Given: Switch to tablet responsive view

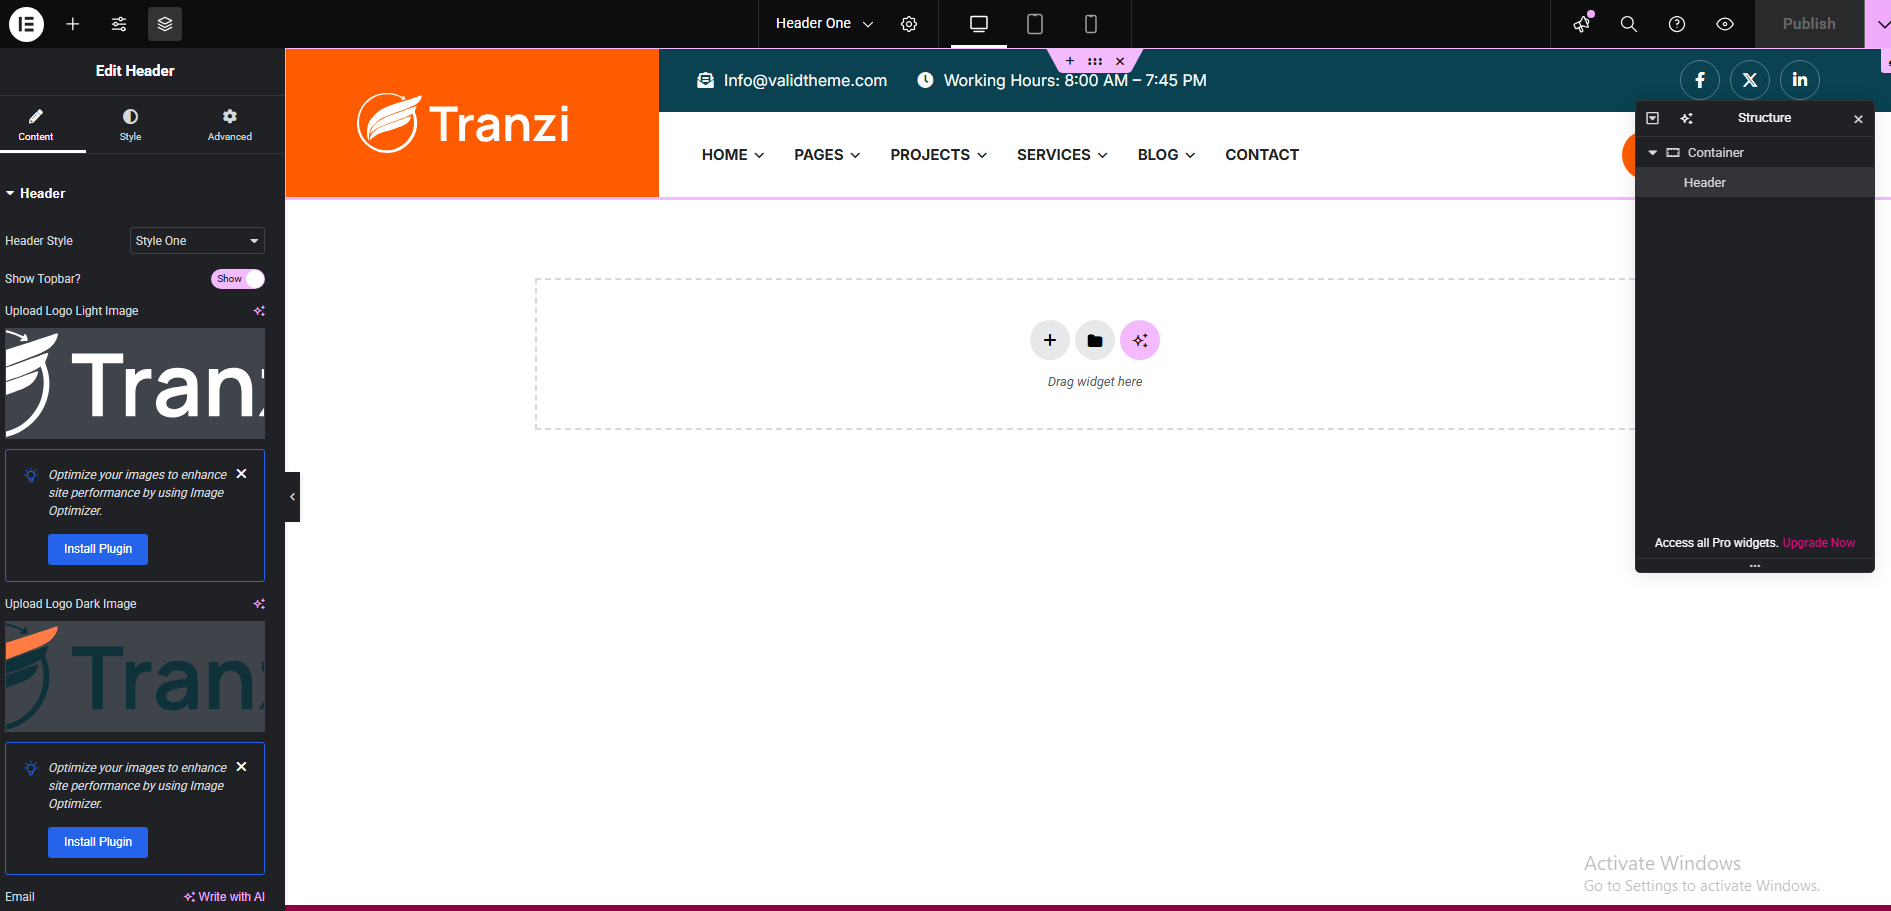Looking at the screenshot, I should (1035, 24).
